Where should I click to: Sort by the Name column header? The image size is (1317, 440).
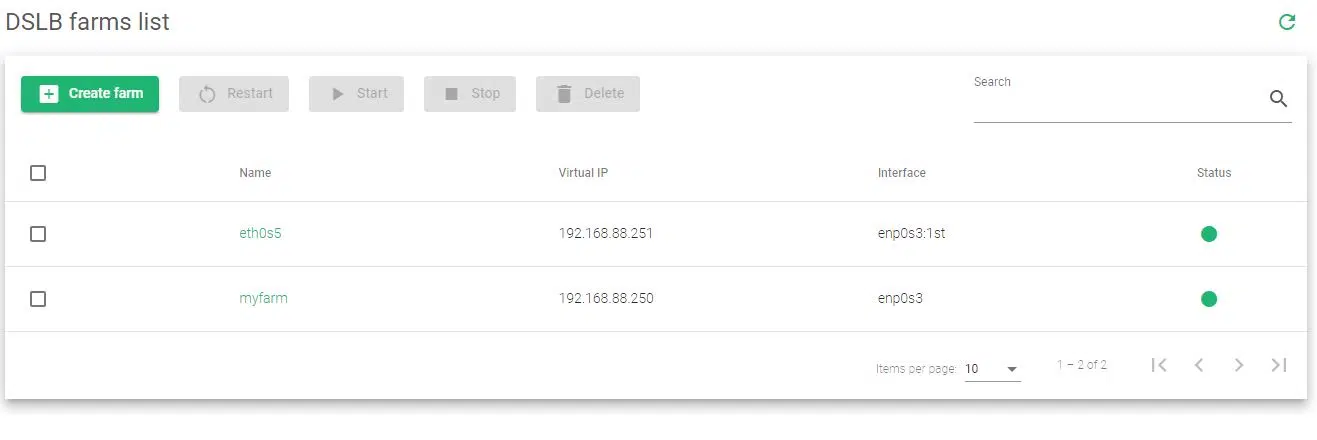(x=255, y=173)
